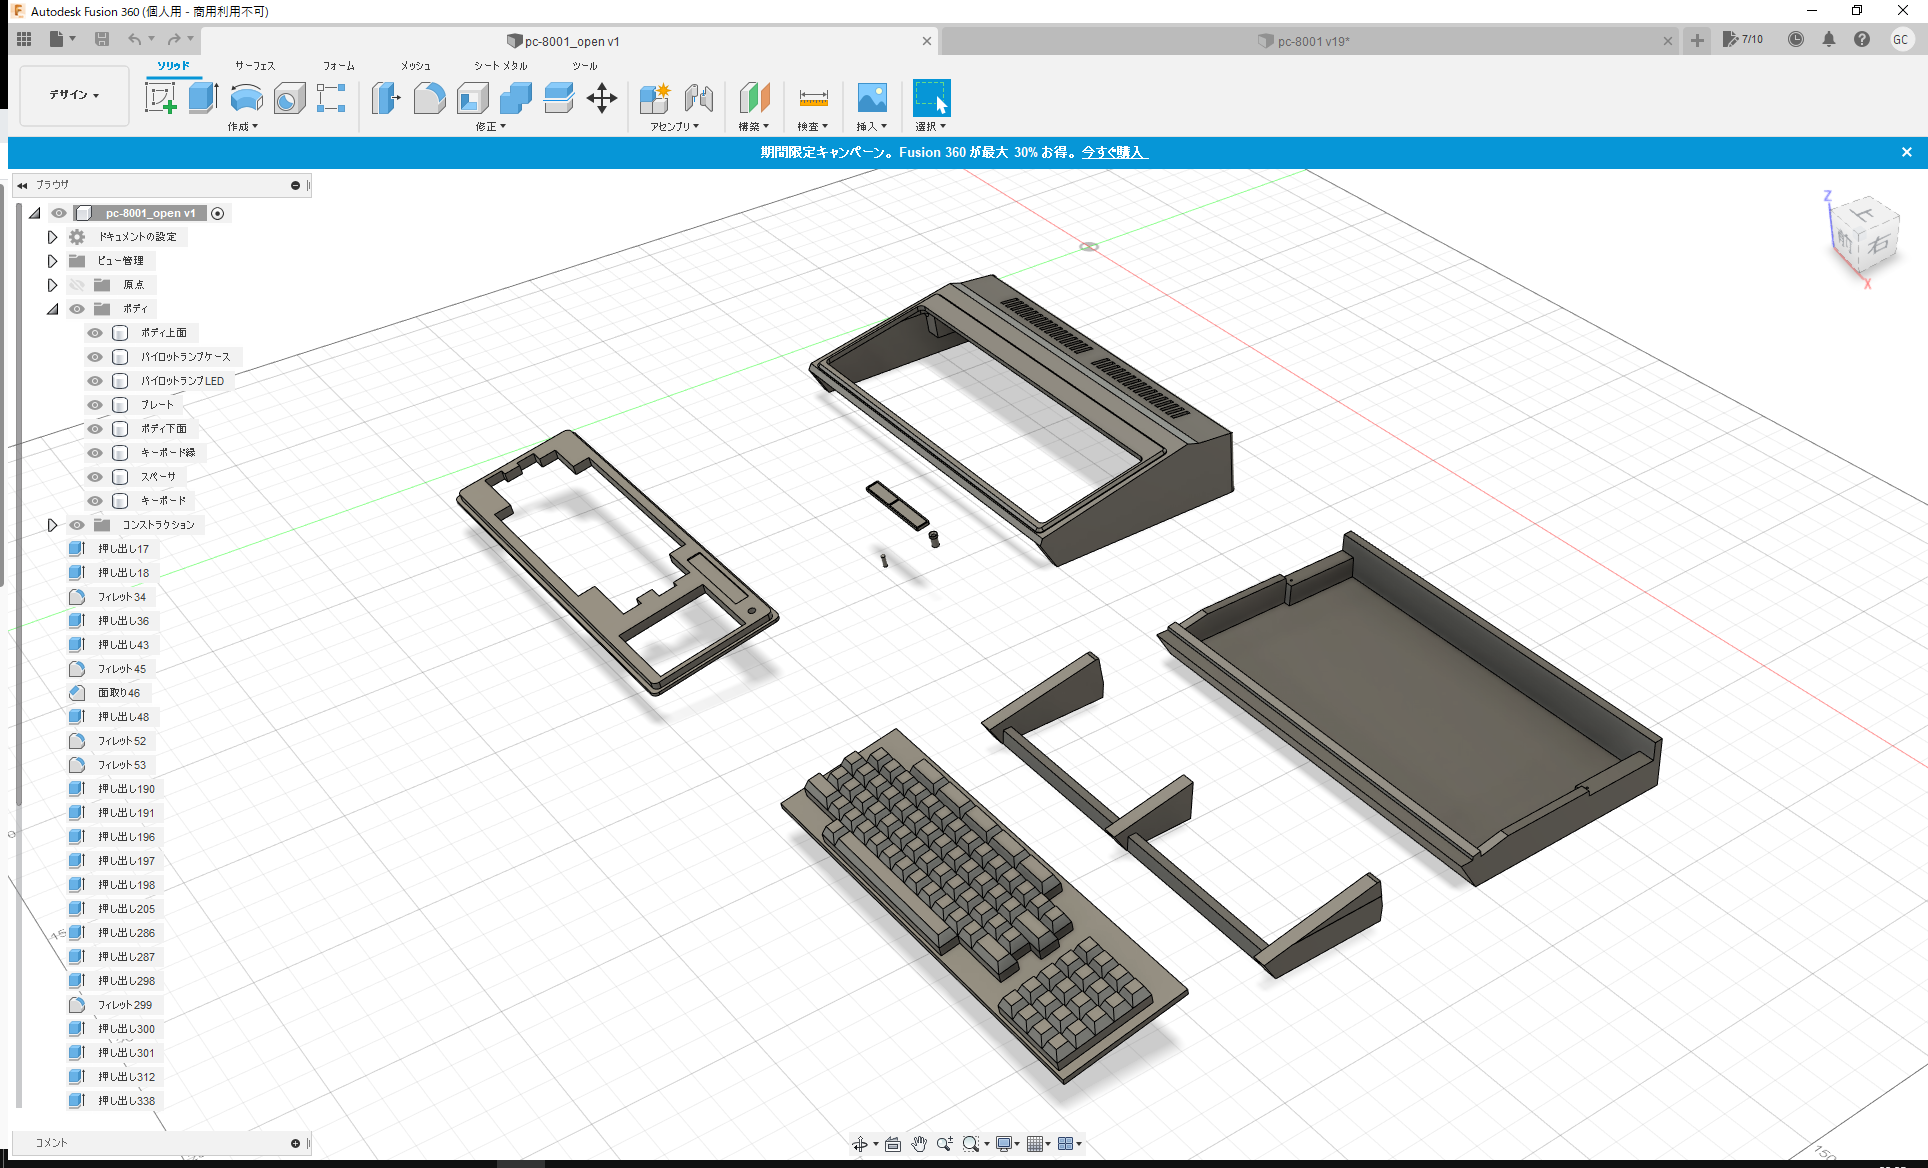The width and height of the screenshot is (1928, 1168).
Task: Click the New Component icon in the assembly group
Action: tap(655, 99)
